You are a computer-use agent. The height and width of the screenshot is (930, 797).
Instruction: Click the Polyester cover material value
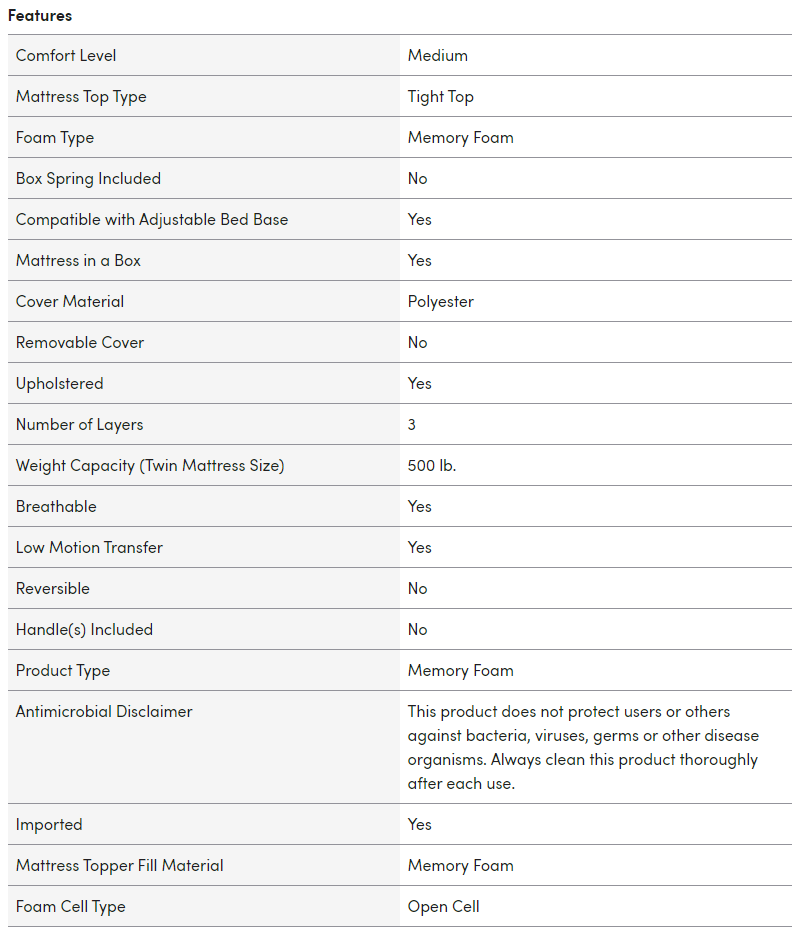tap(441, 302)
